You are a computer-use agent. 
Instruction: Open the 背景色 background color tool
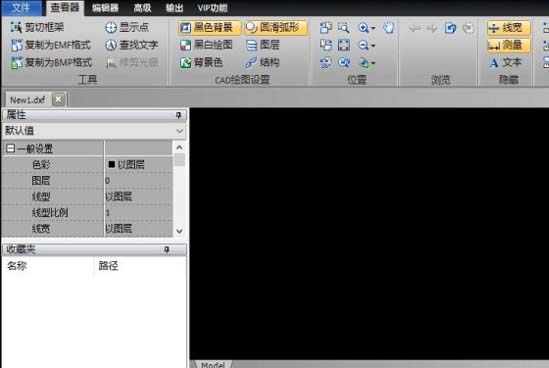point(201,62)
